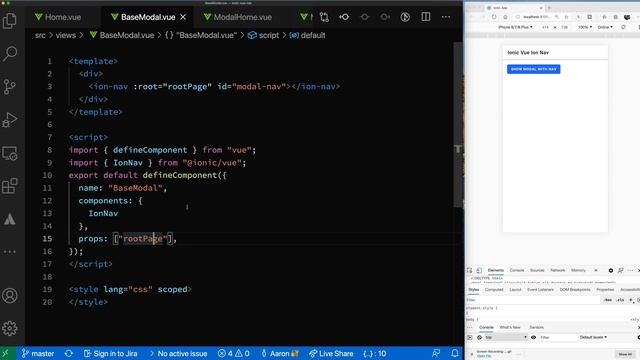640x360 pixels.
Task: Click the master branch in the status bar
Action: tap(38, 353)
